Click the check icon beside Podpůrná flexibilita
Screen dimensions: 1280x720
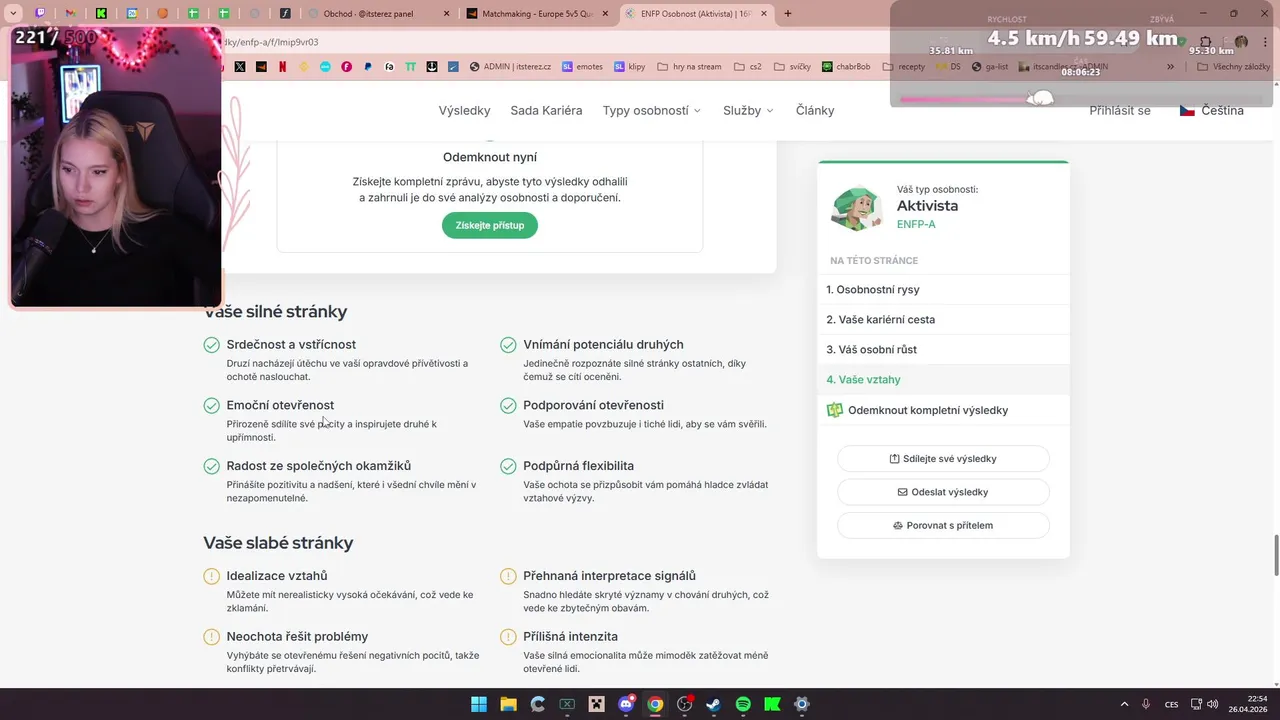tap(508, 466)
